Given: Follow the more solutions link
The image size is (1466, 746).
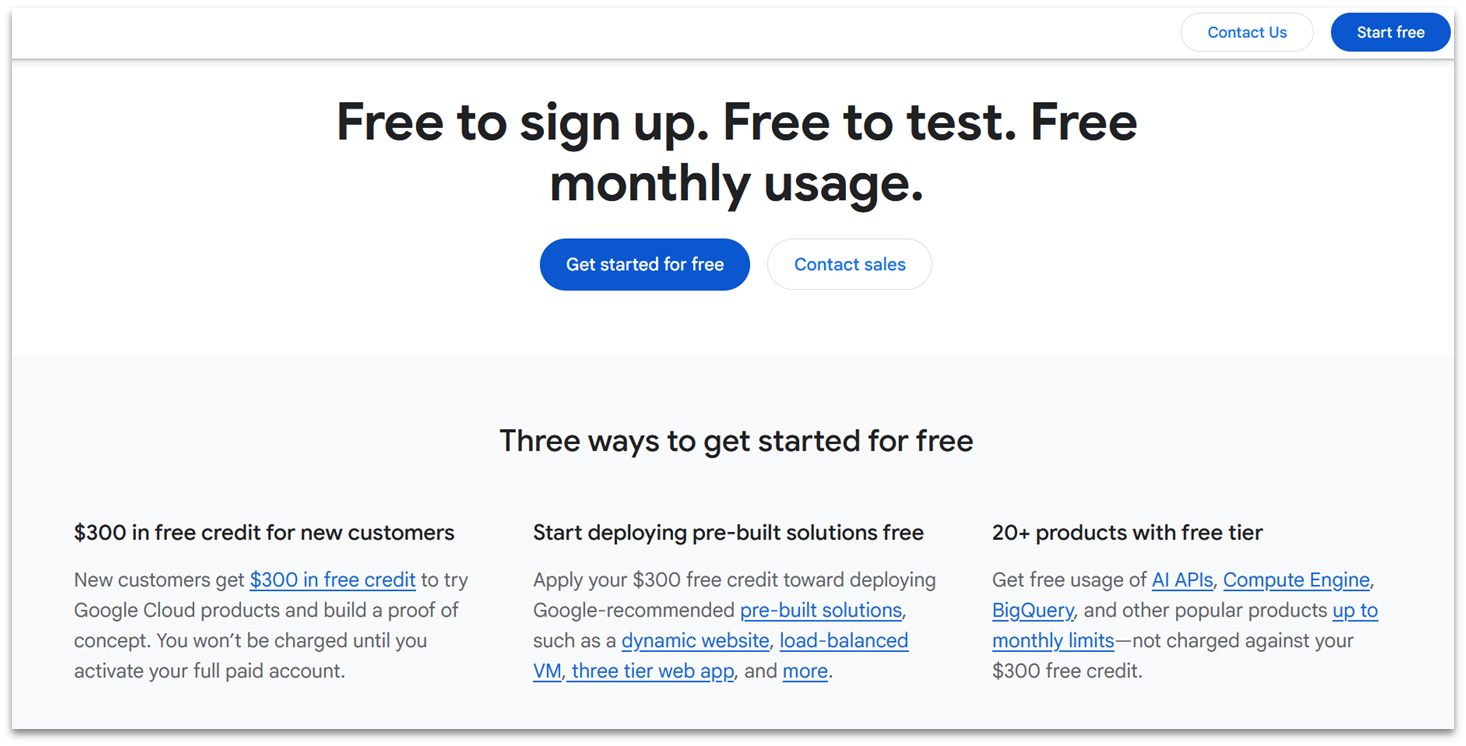Looking at the screenshot, I should (805, 671).
